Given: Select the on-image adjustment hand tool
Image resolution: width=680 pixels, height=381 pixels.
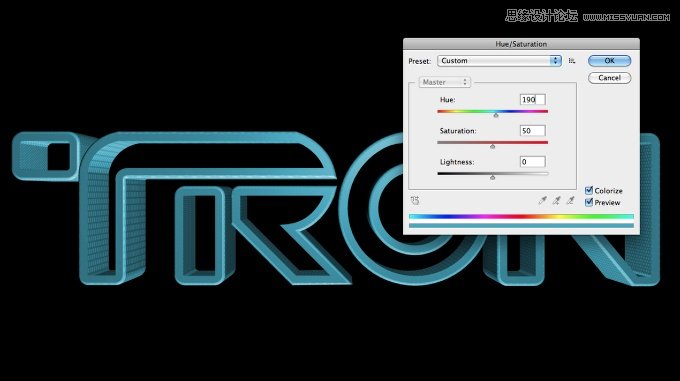Looking at the screenshot, I should tap(415, 200).
